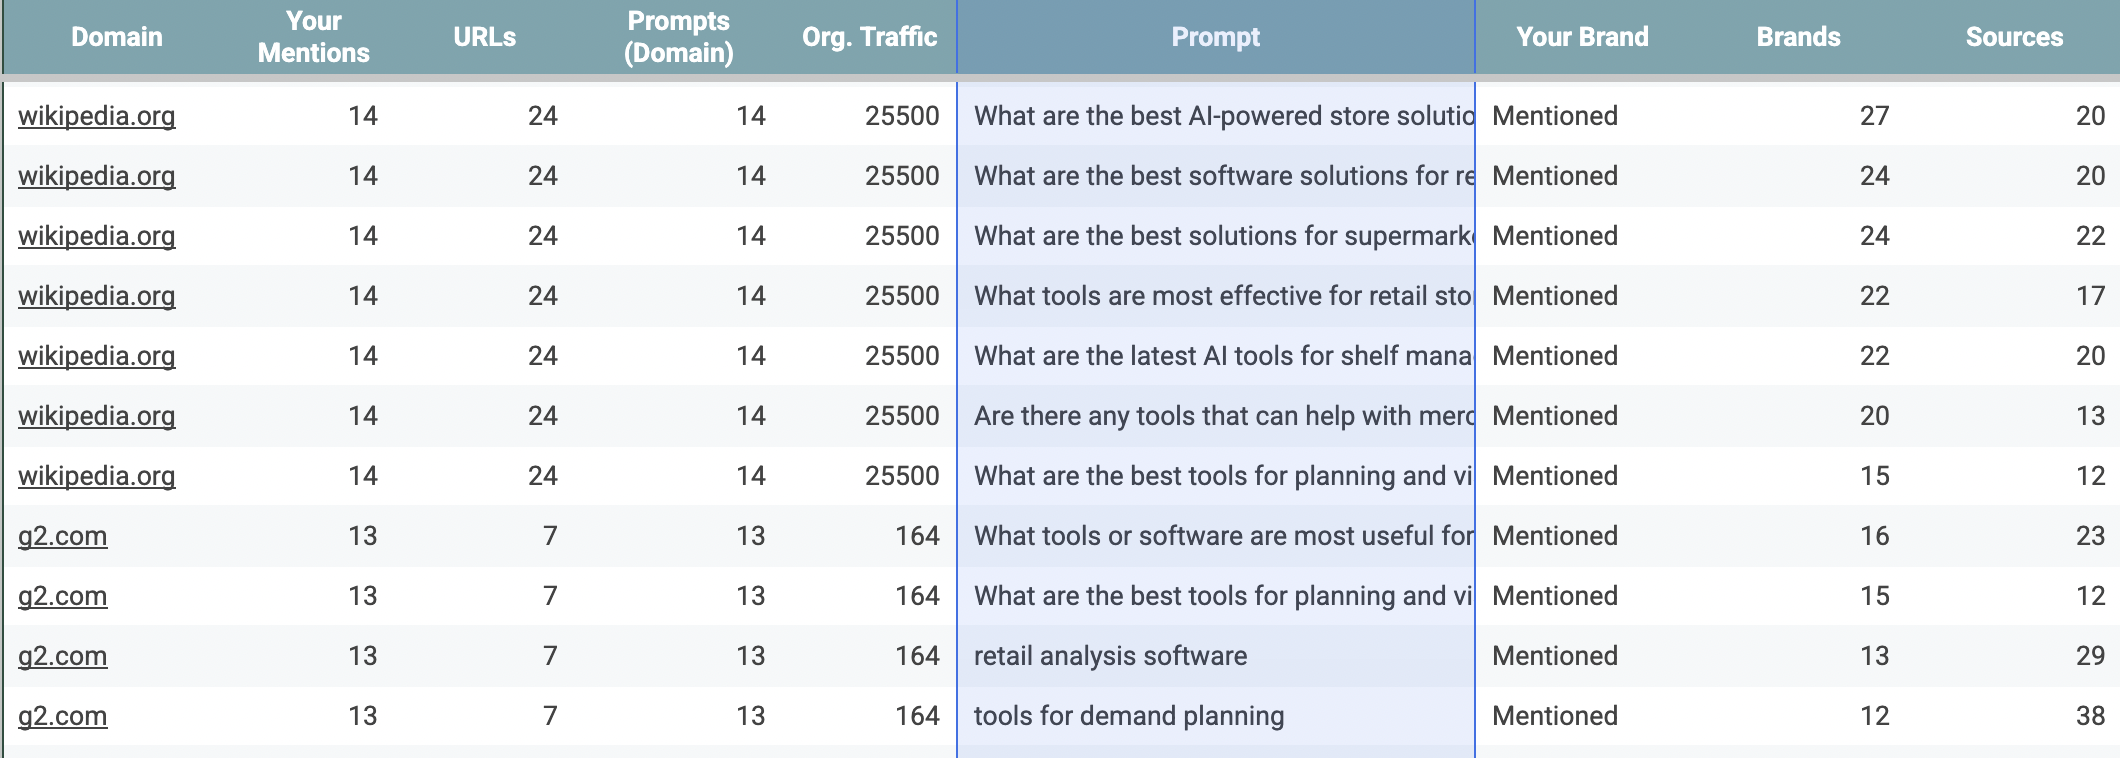This screenshot has width=2120, height=758.
Task: Select prompt 'What are the best software solutions for re'
Action: [x=1224, y=176]
